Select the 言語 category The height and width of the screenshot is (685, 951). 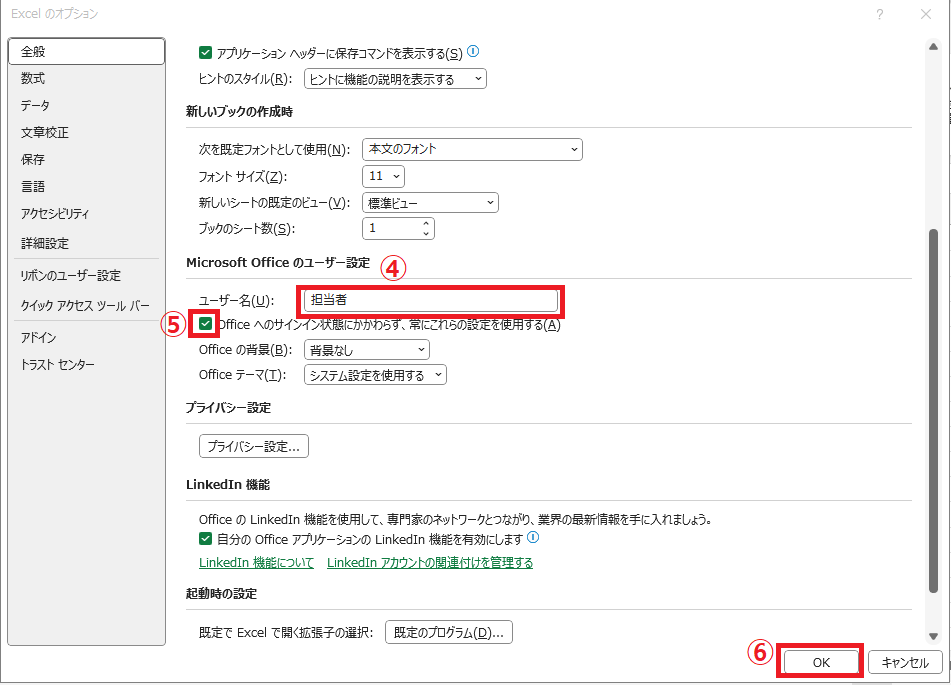click(86, 186)
